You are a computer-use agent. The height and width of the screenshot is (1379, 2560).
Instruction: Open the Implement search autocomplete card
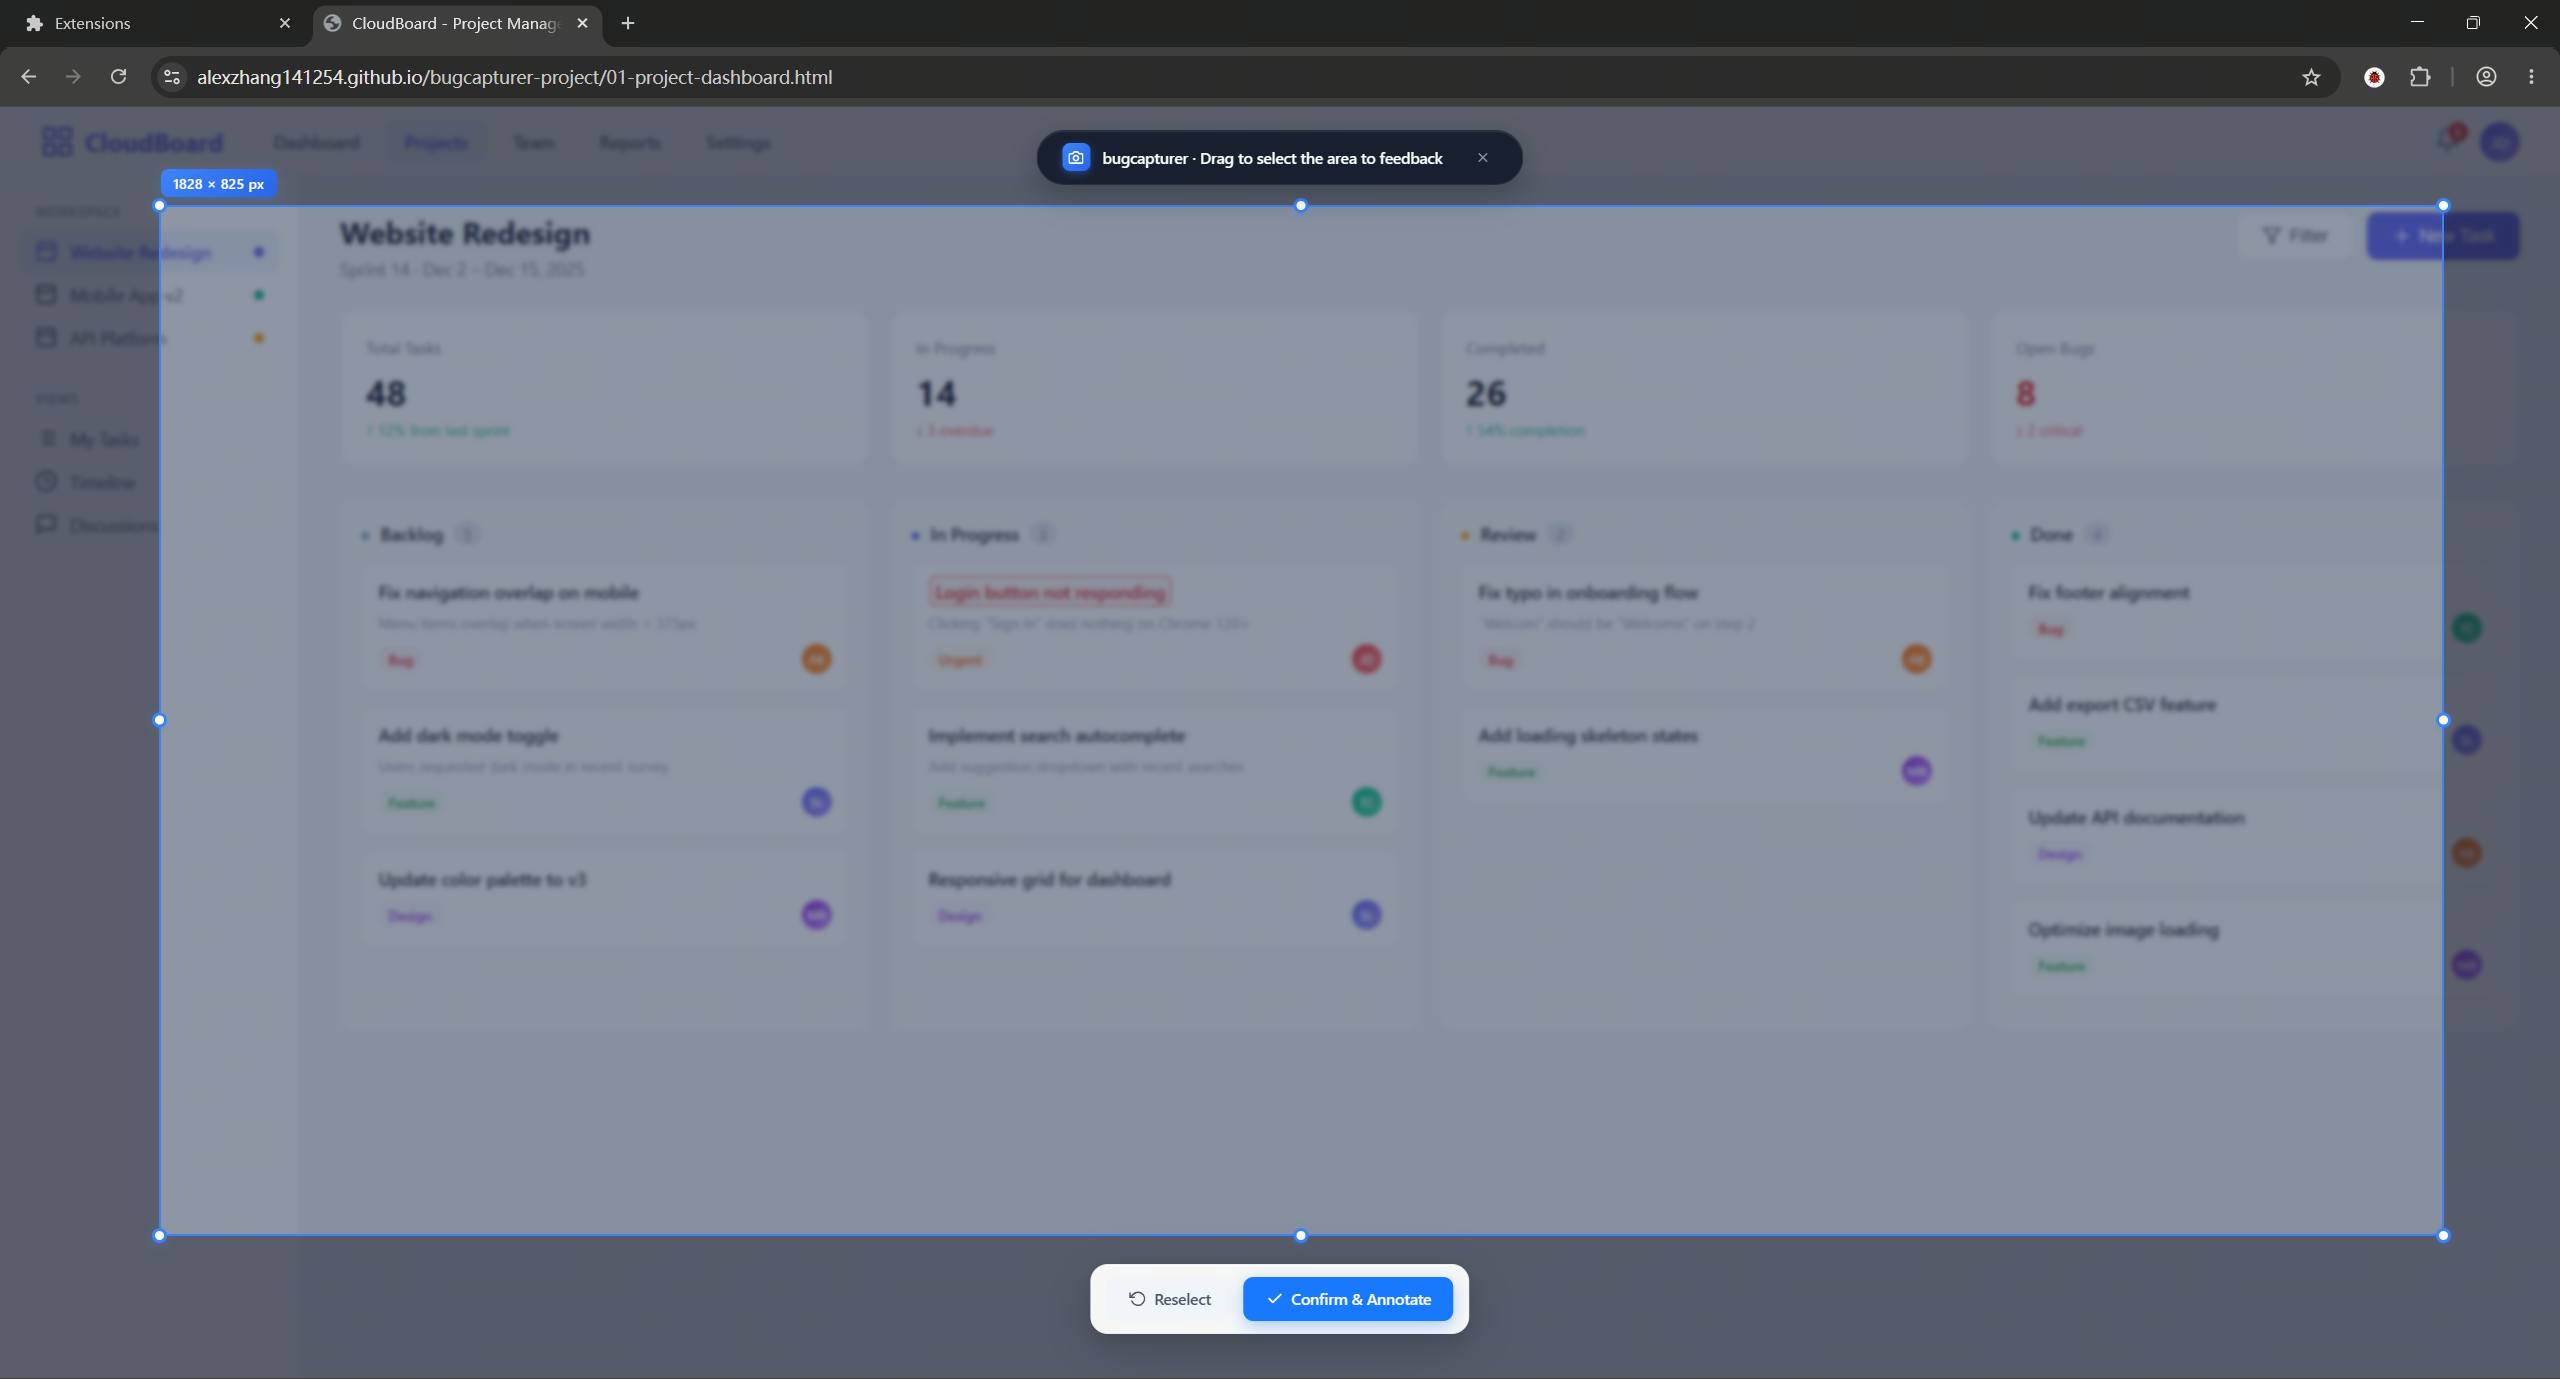1154,770
